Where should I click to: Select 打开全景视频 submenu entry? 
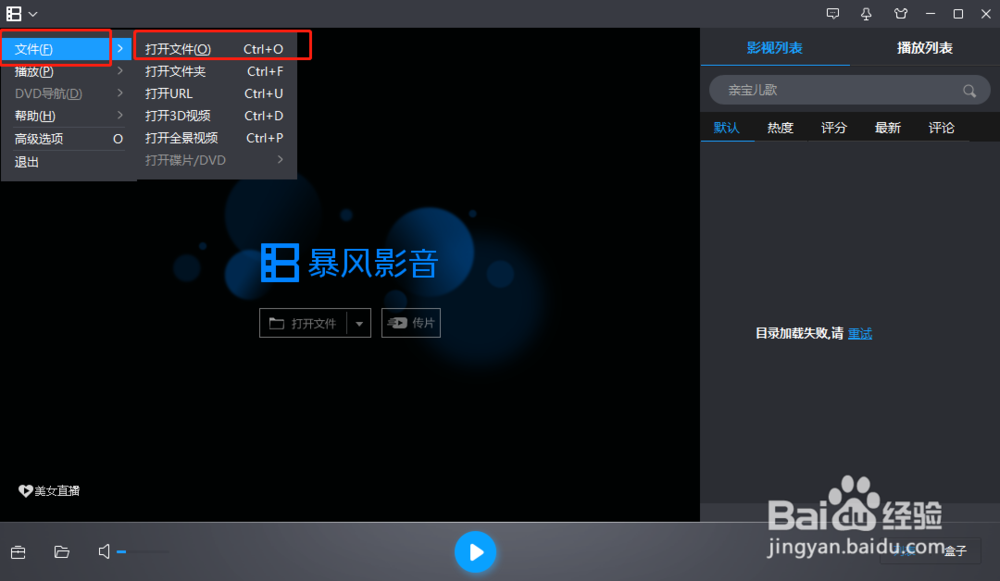point(214,138)
